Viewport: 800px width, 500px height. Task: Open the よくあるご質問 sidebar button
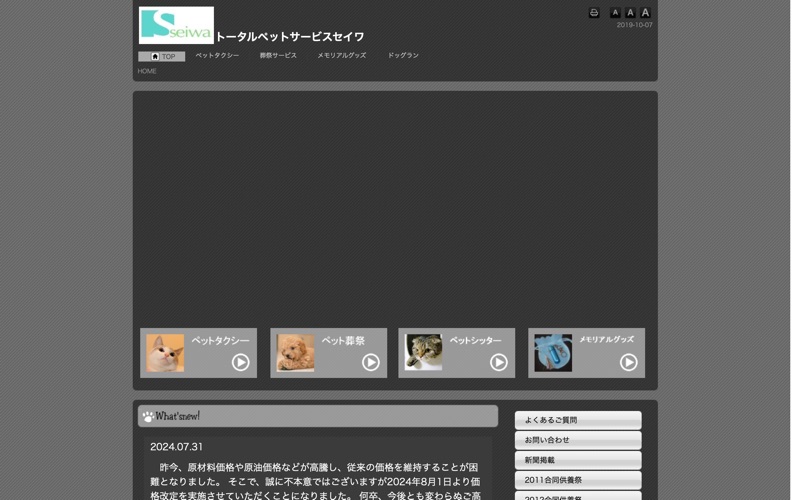(x=578, y=420)
